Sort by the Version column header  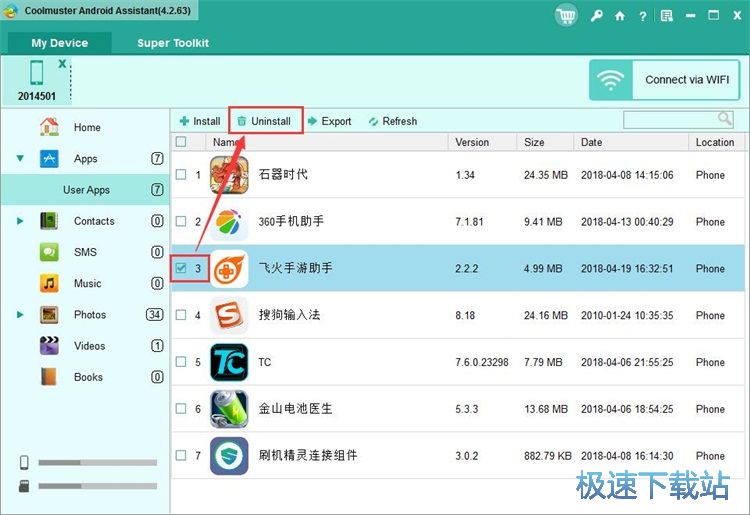coord(482,142)
